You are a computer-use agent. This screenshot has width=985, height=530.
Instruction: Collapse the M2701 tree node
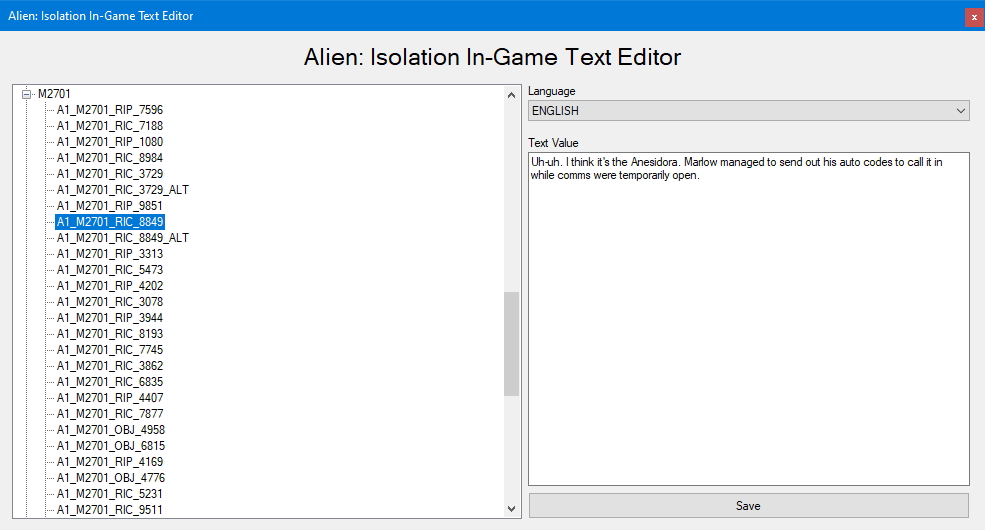click(x=26, y=94)
